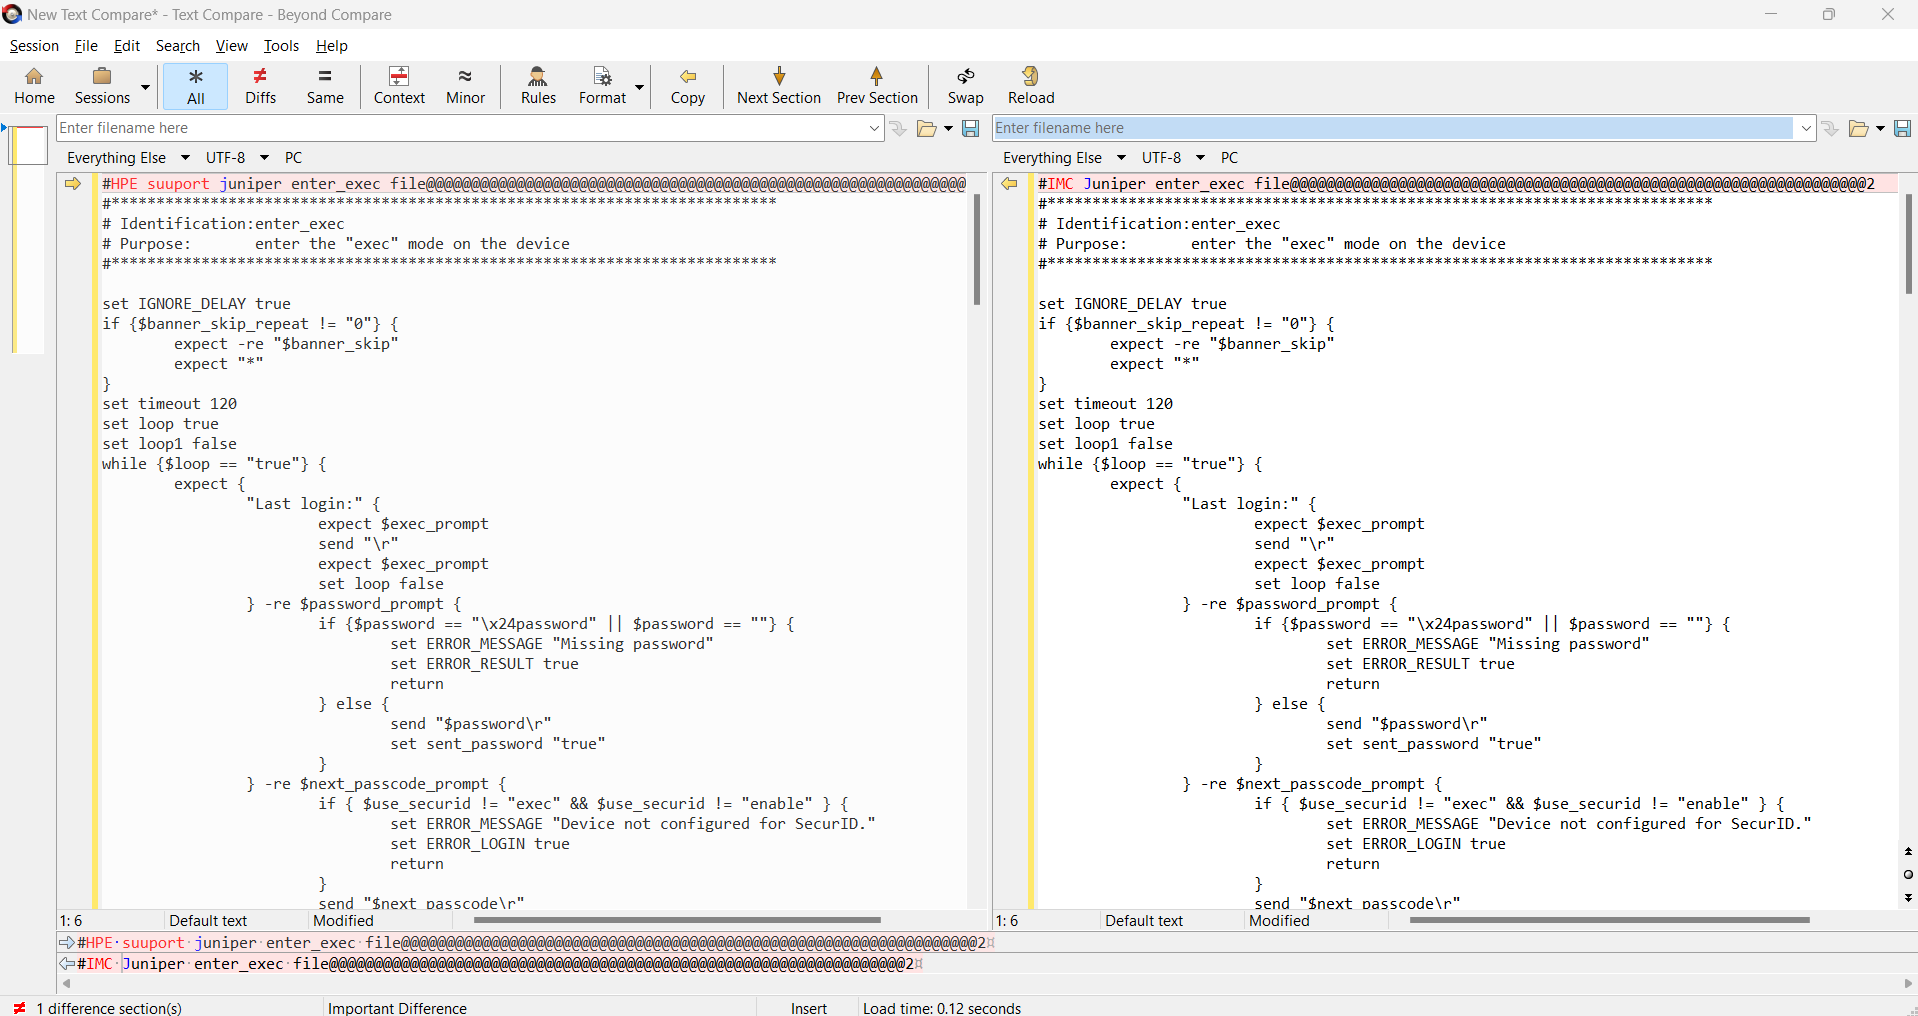Click the right filename input field

click(x=1392, y=128)
